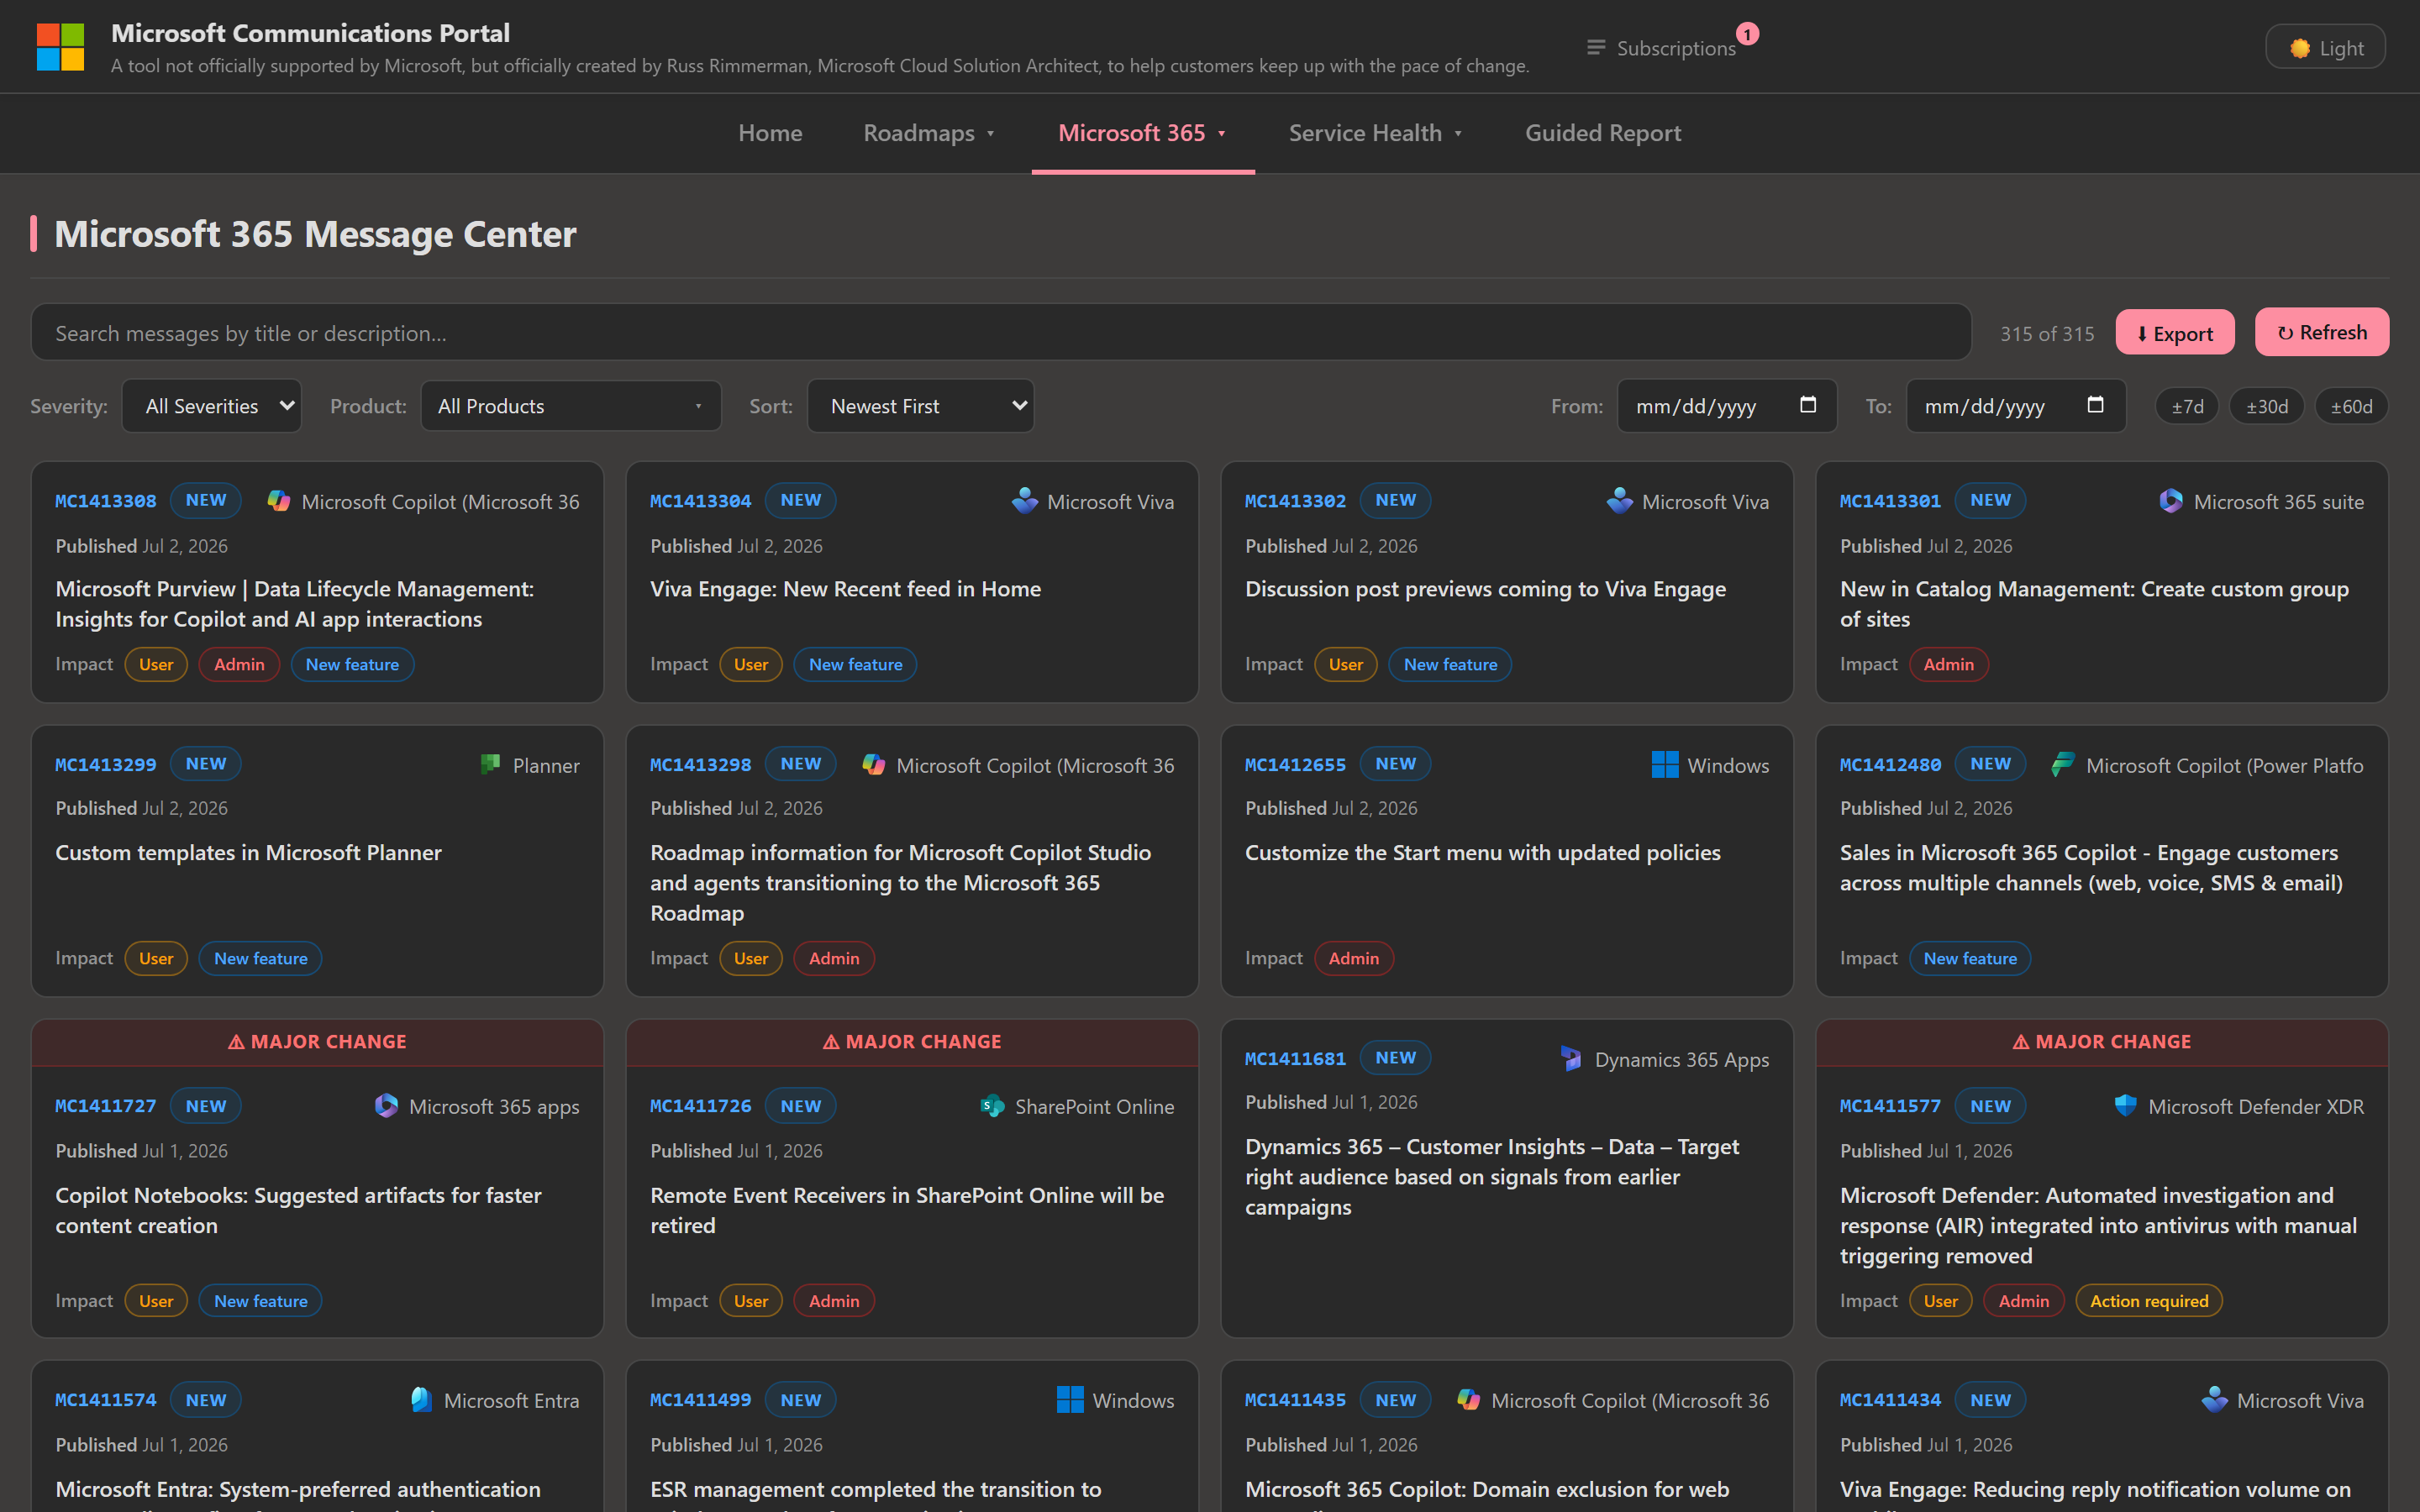Click "Custom templates in Microsoft Planner" title
Viewport: 2420px width, 1512px height.
[248, 853]
